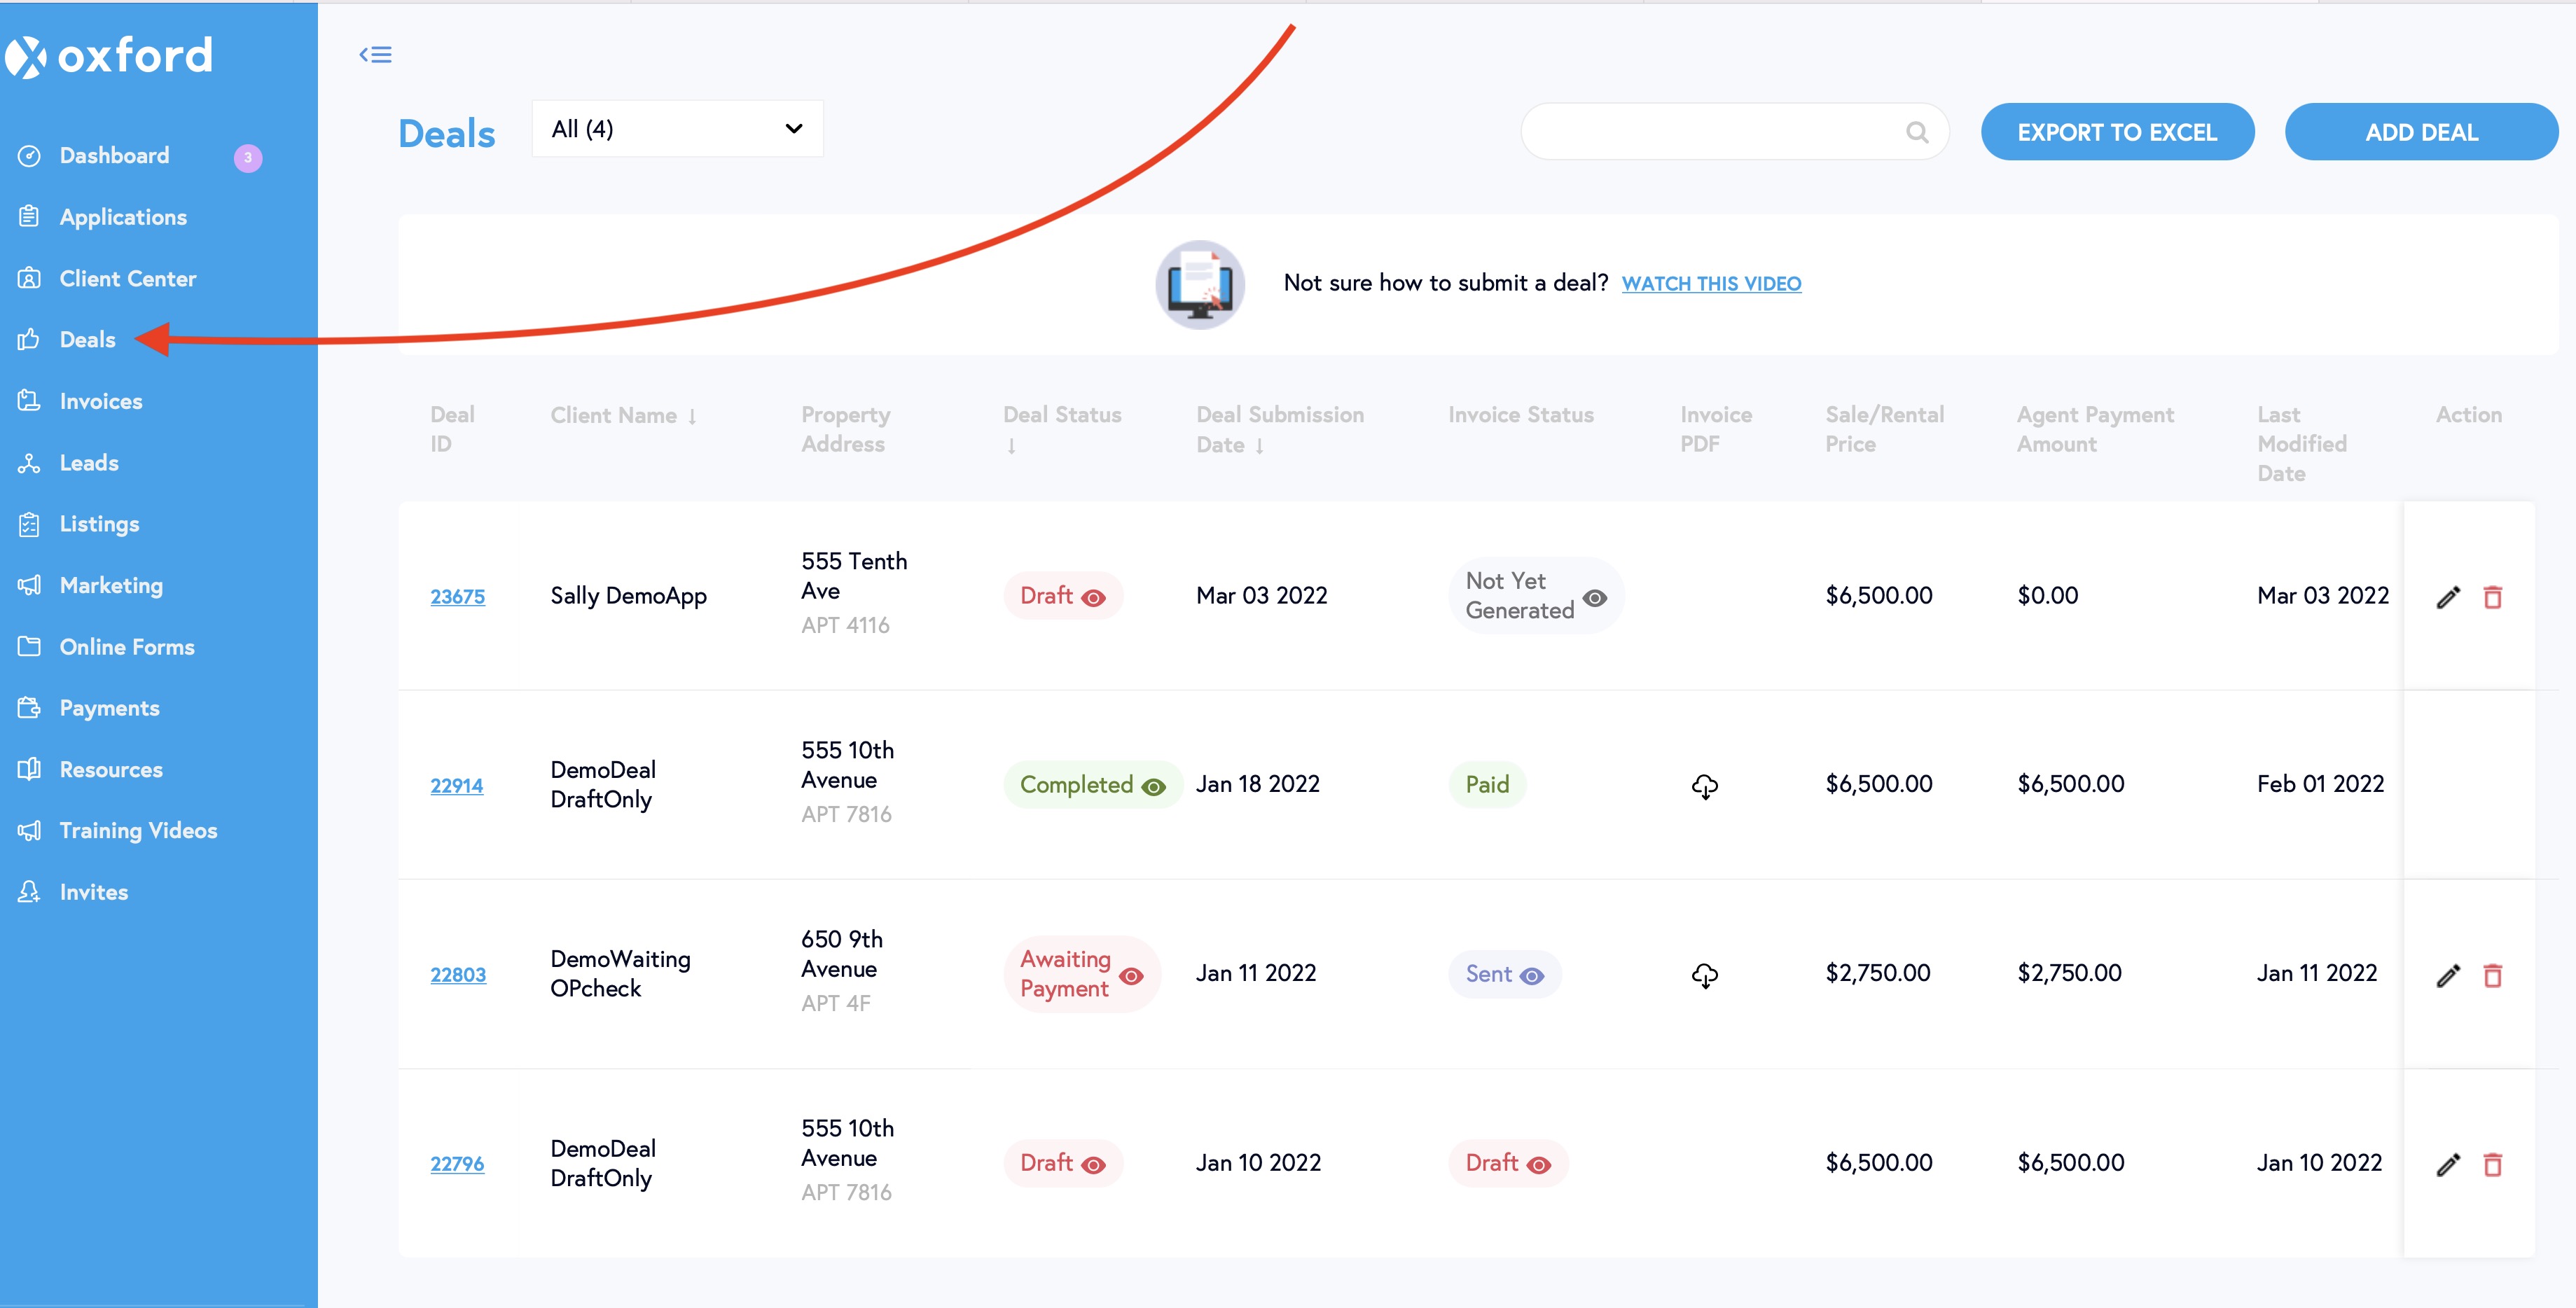
Task: Open the WATCH THIS VIDEO link
Action: [x=1711, y=284]
